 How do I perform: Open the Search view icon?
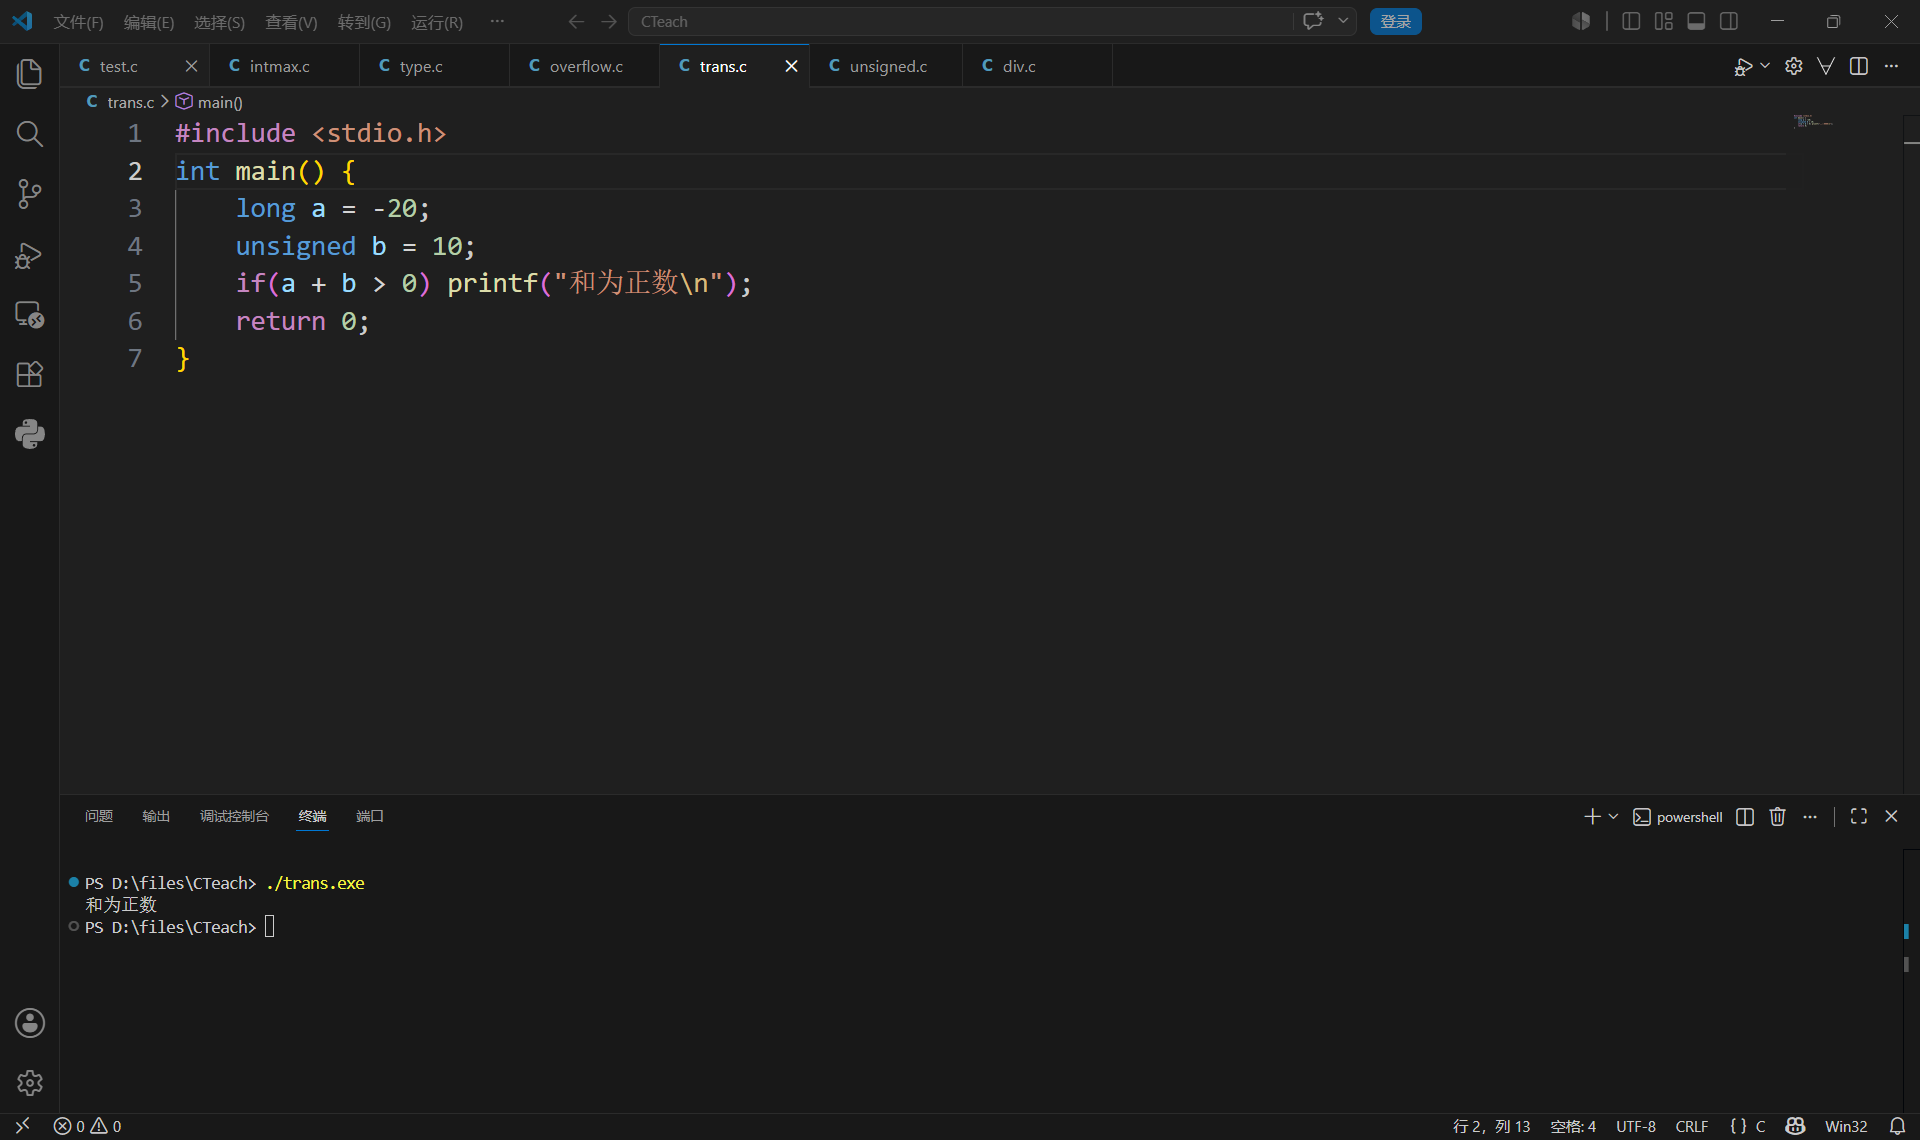30,134
